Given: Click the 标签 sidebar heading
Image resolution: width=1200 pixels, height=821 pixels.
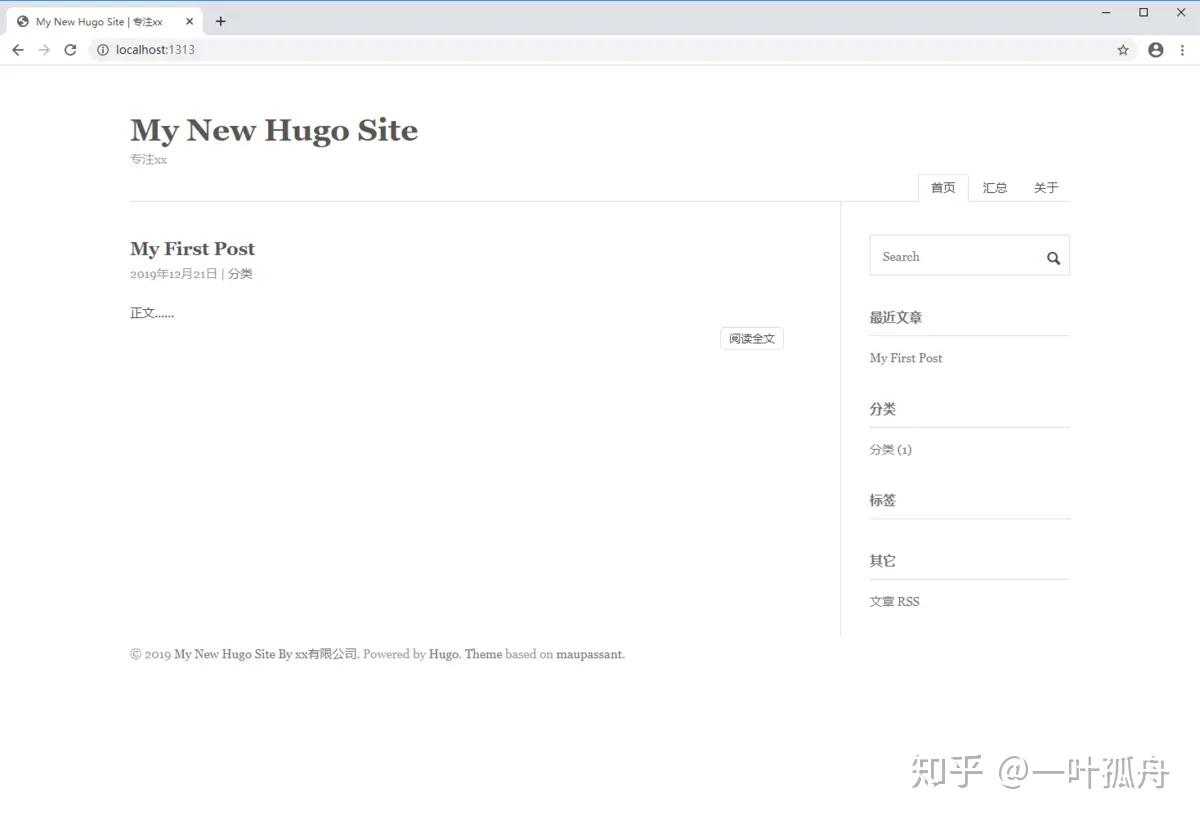Looking at the screenshot, I should pos(883,501).
